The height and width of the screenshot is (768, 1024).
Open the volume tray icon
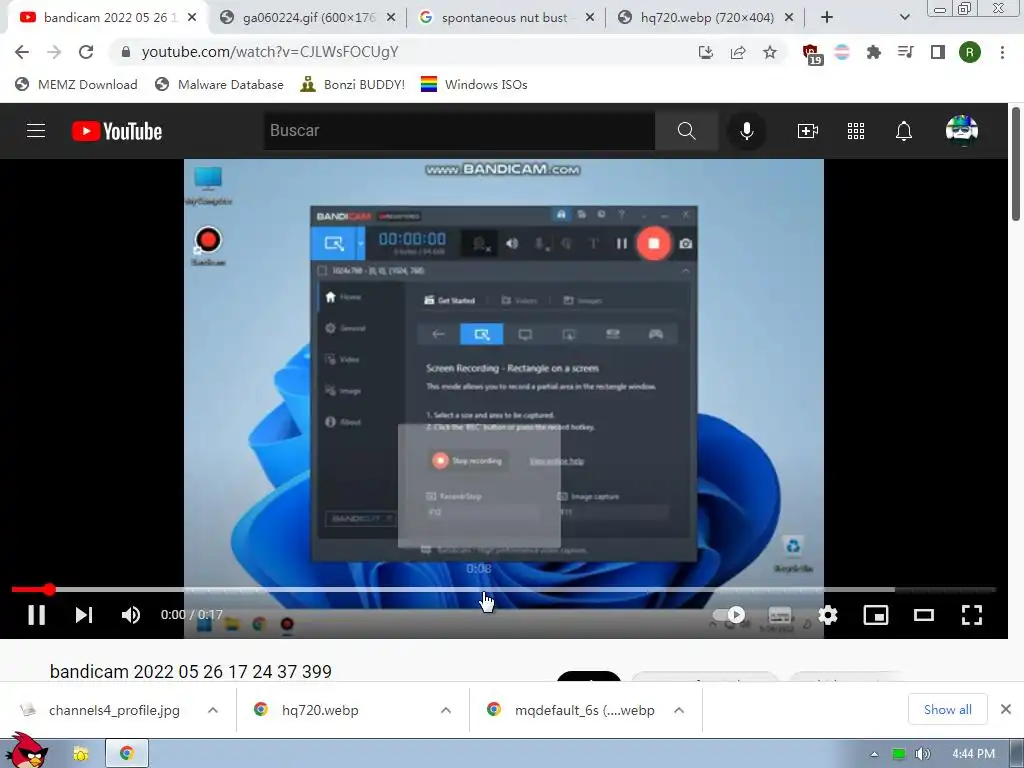pyautogui.click(x=922, y=754)
